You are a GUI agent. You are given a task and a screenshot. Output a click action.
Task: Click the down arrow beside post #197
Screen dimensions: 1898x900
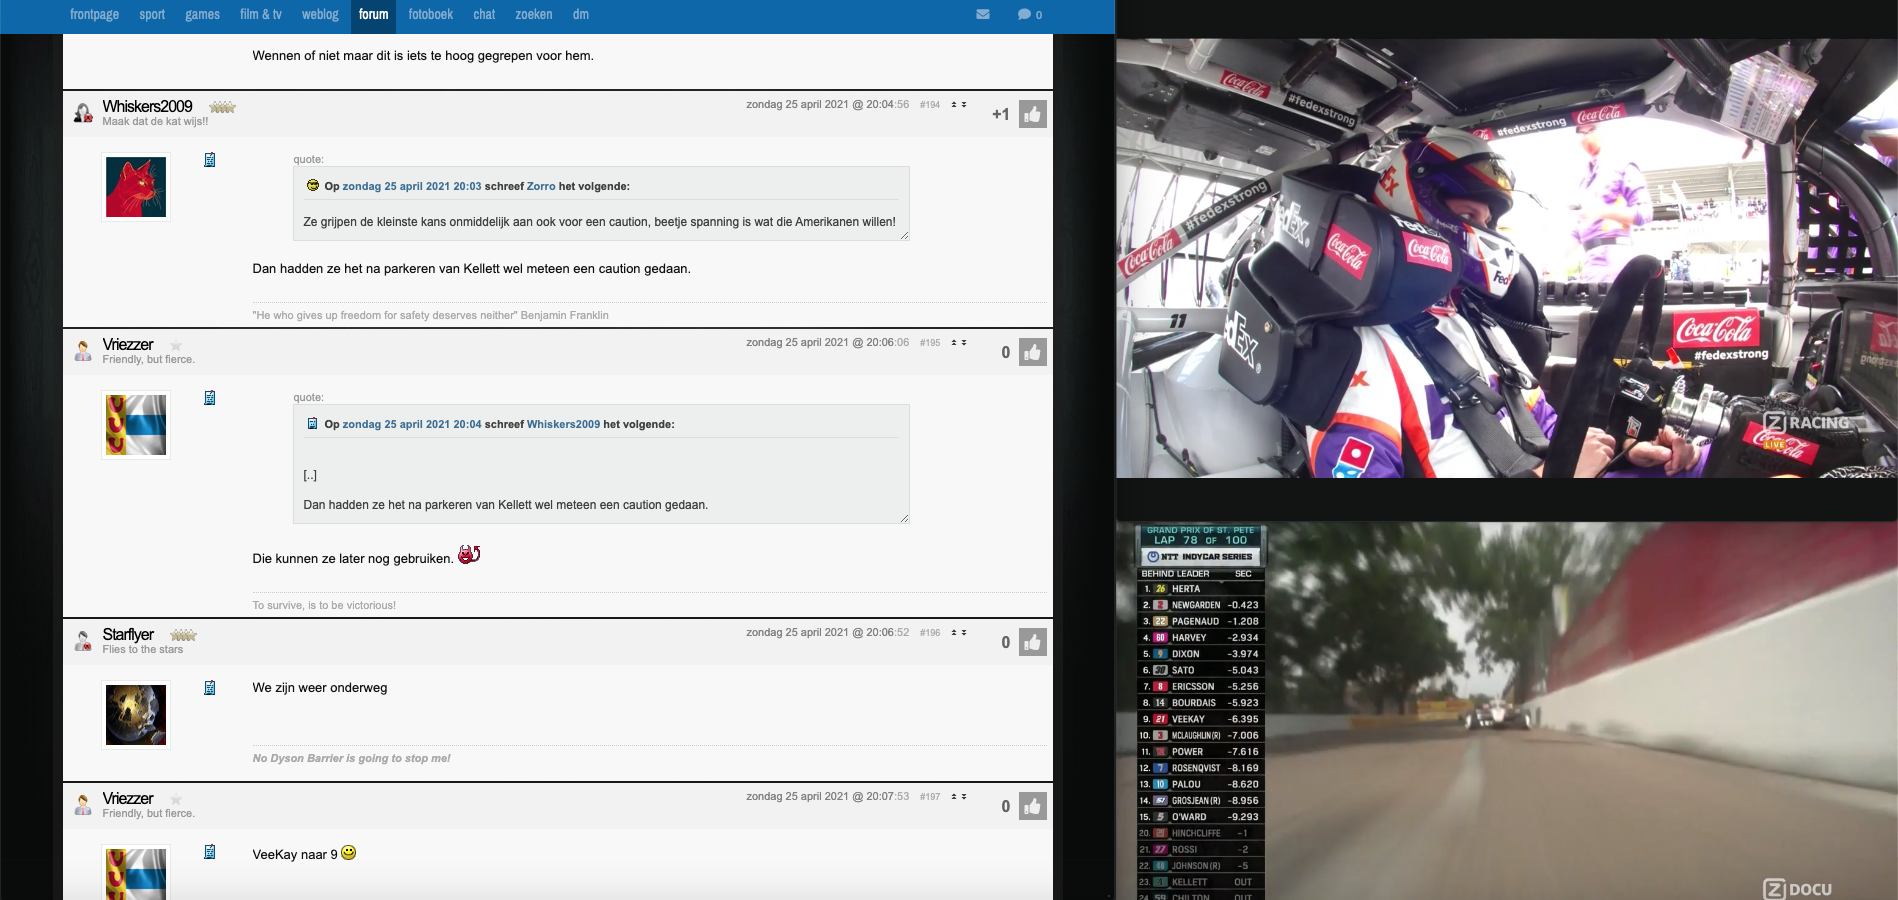pyautogui.click(x=964, y=796)
